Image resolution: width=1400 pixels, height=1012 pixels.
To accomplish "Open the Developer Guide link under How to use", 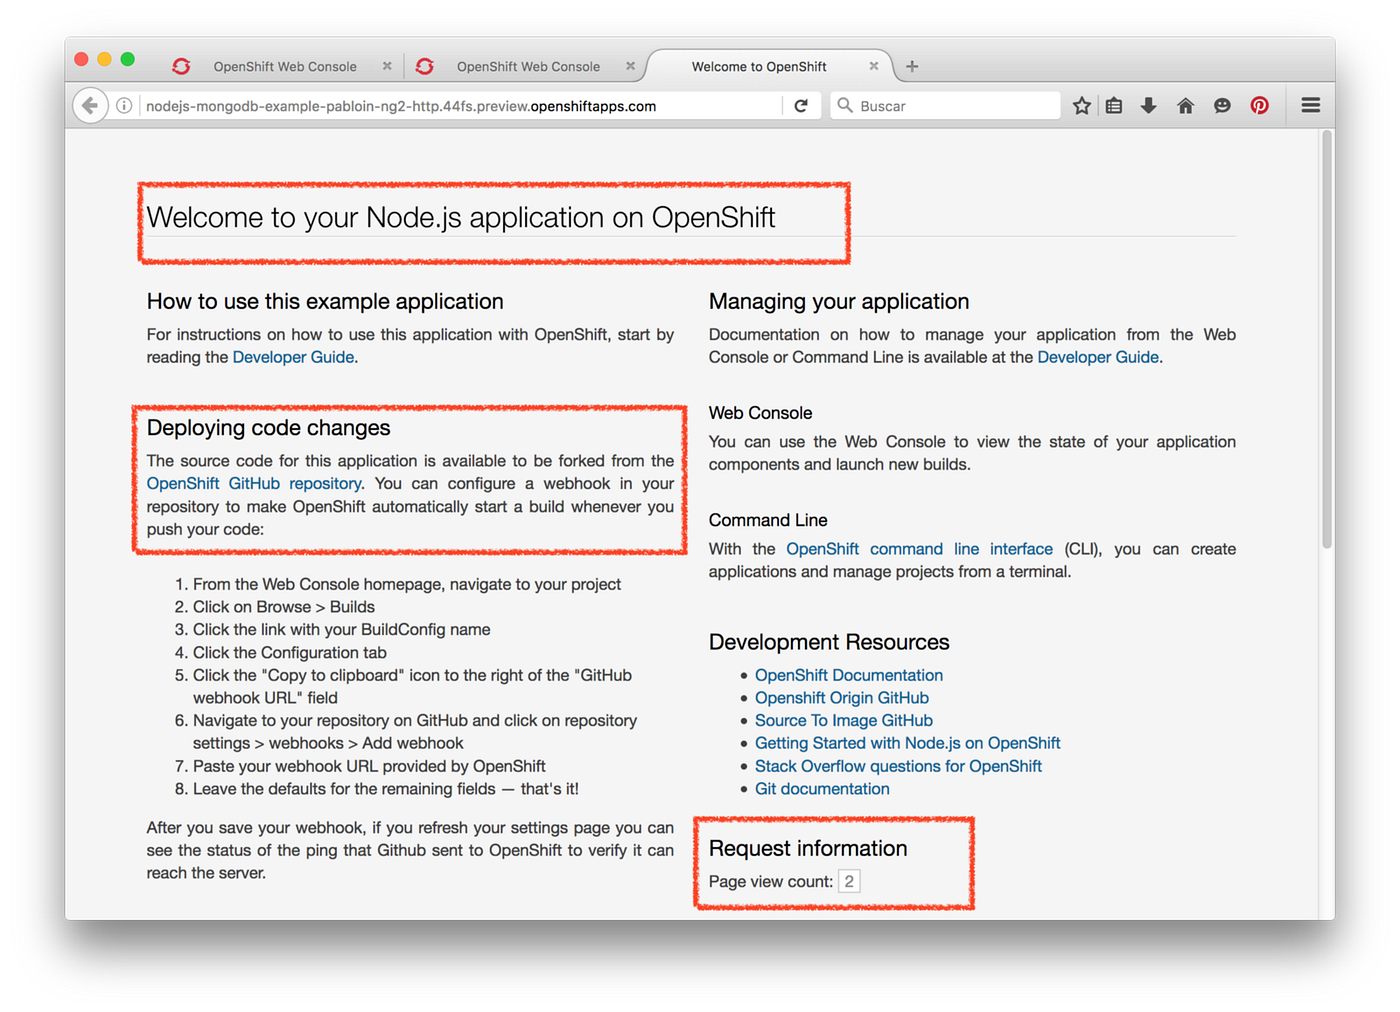I will pyautogui.click(x=293, y=357).
